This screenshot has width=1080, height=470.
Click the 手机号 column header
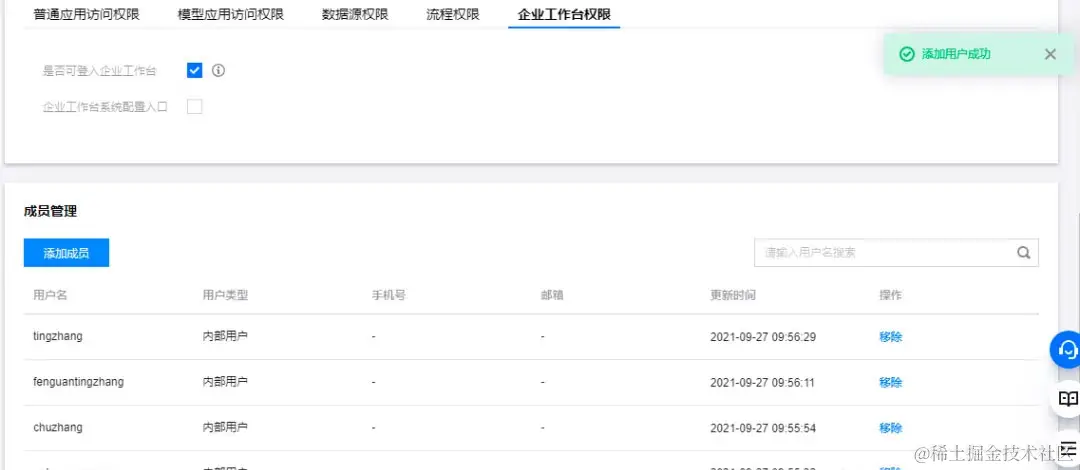tap(388, 296)
